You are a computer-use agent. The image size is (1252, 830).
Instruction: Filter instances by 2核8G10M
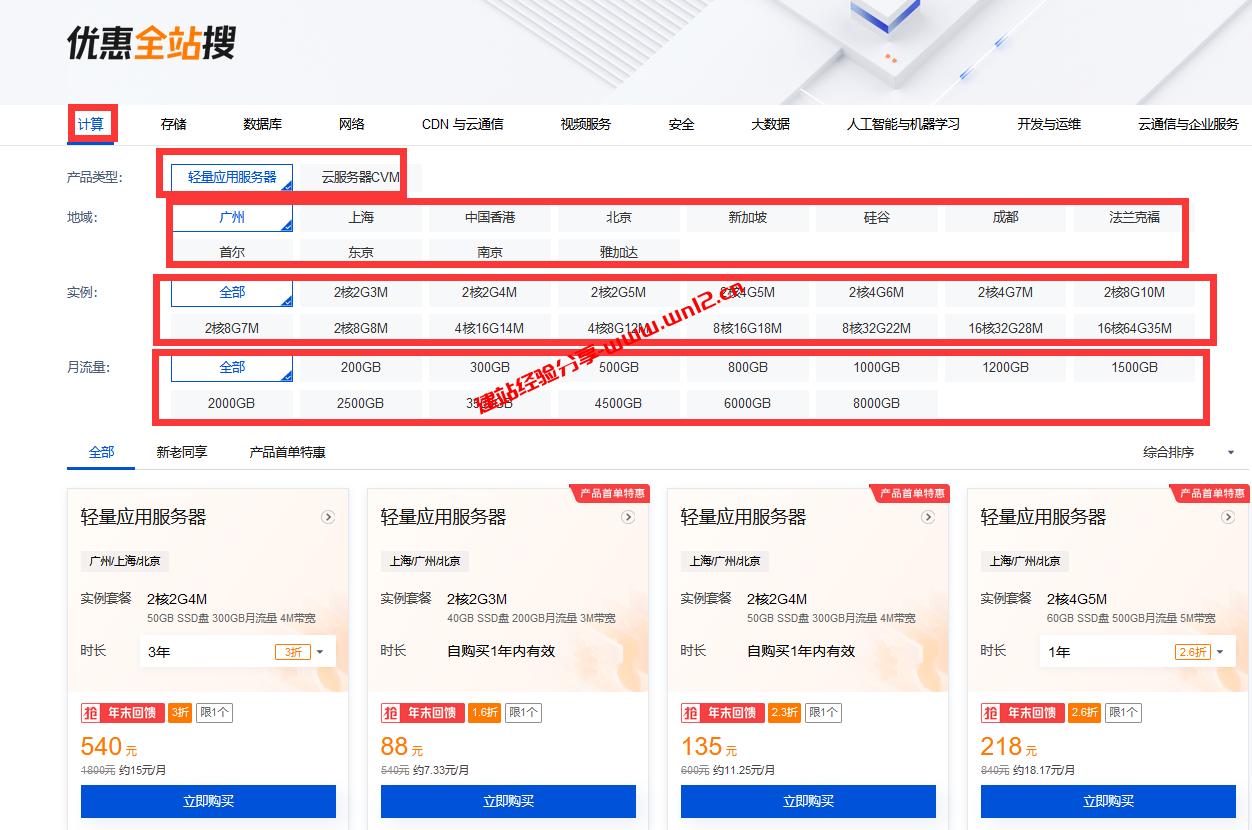click(x=1133, y=292)
